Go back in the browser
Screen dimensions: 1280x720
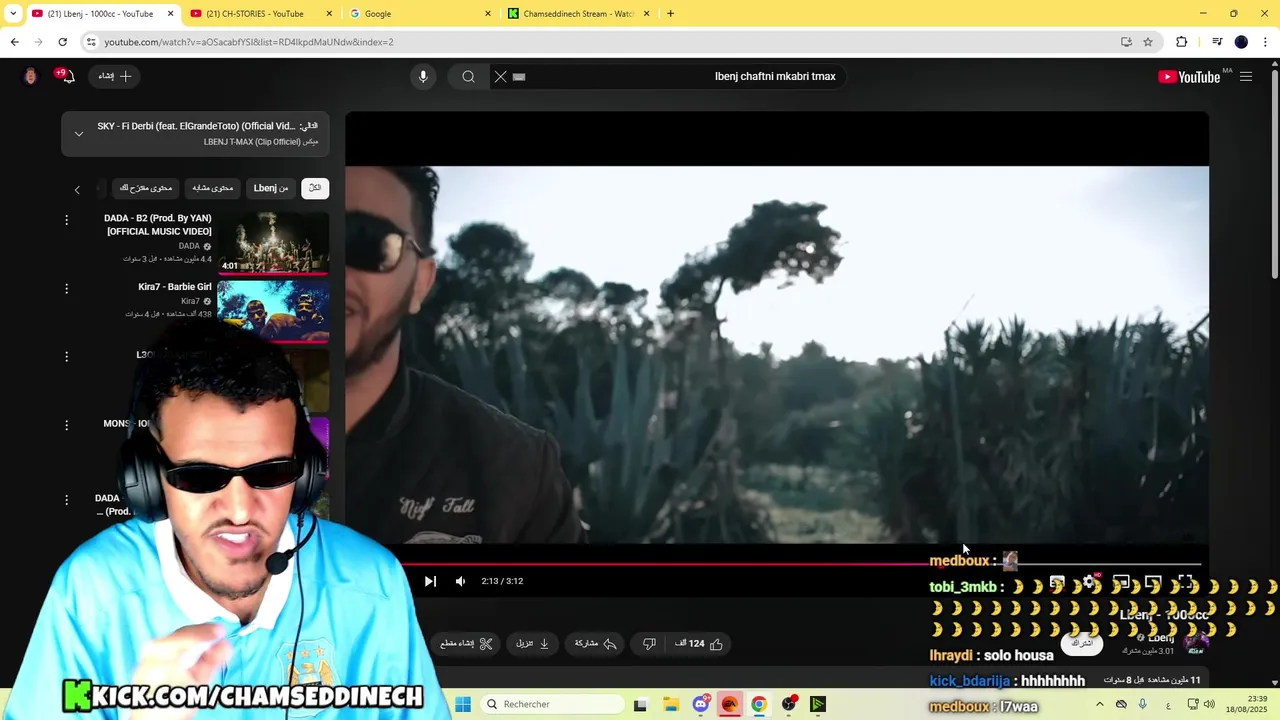[14, 42]
